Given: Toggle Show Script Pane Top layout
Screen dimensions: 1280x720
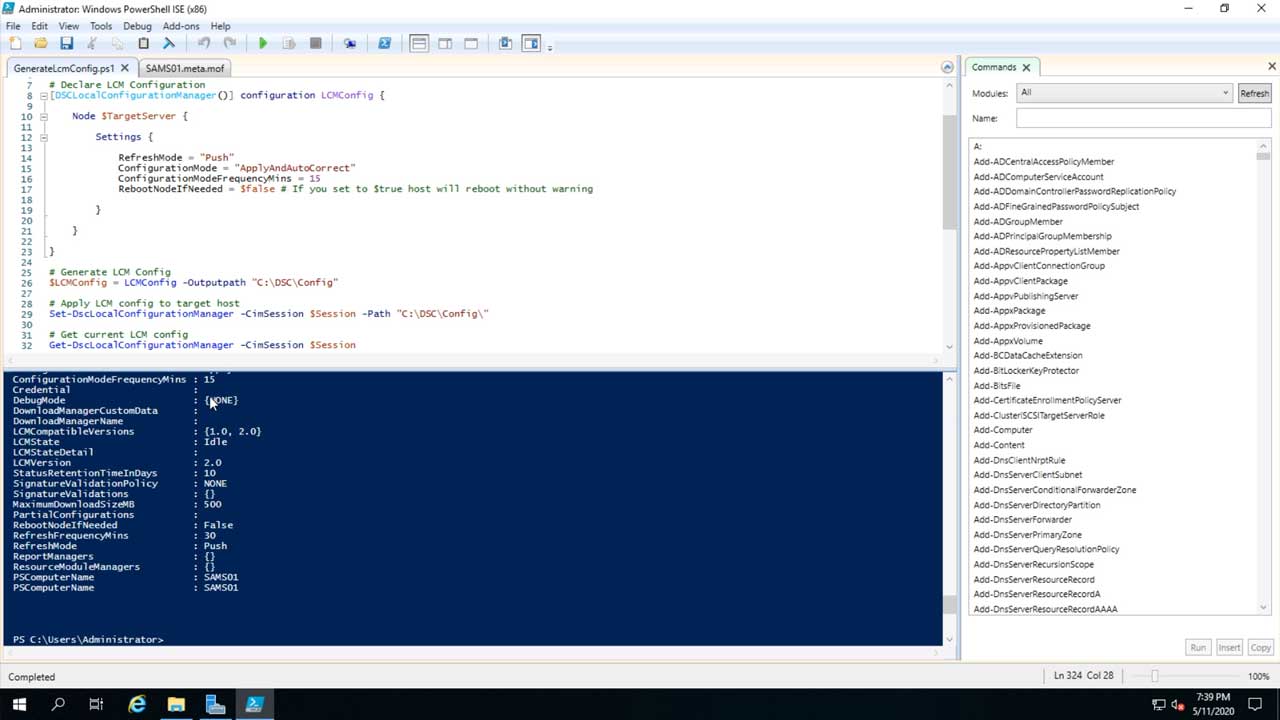Looking at the screenshot, I should 419,43.
